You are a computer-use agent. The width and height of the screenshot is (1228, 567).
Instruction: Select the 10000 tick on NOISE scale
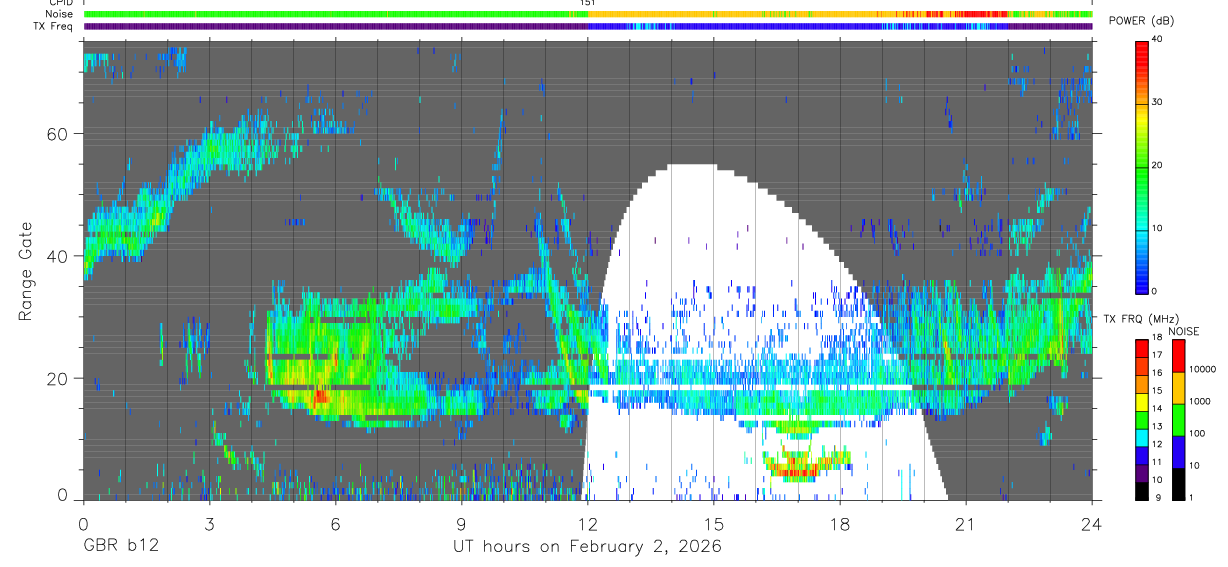pos(1203,370)
